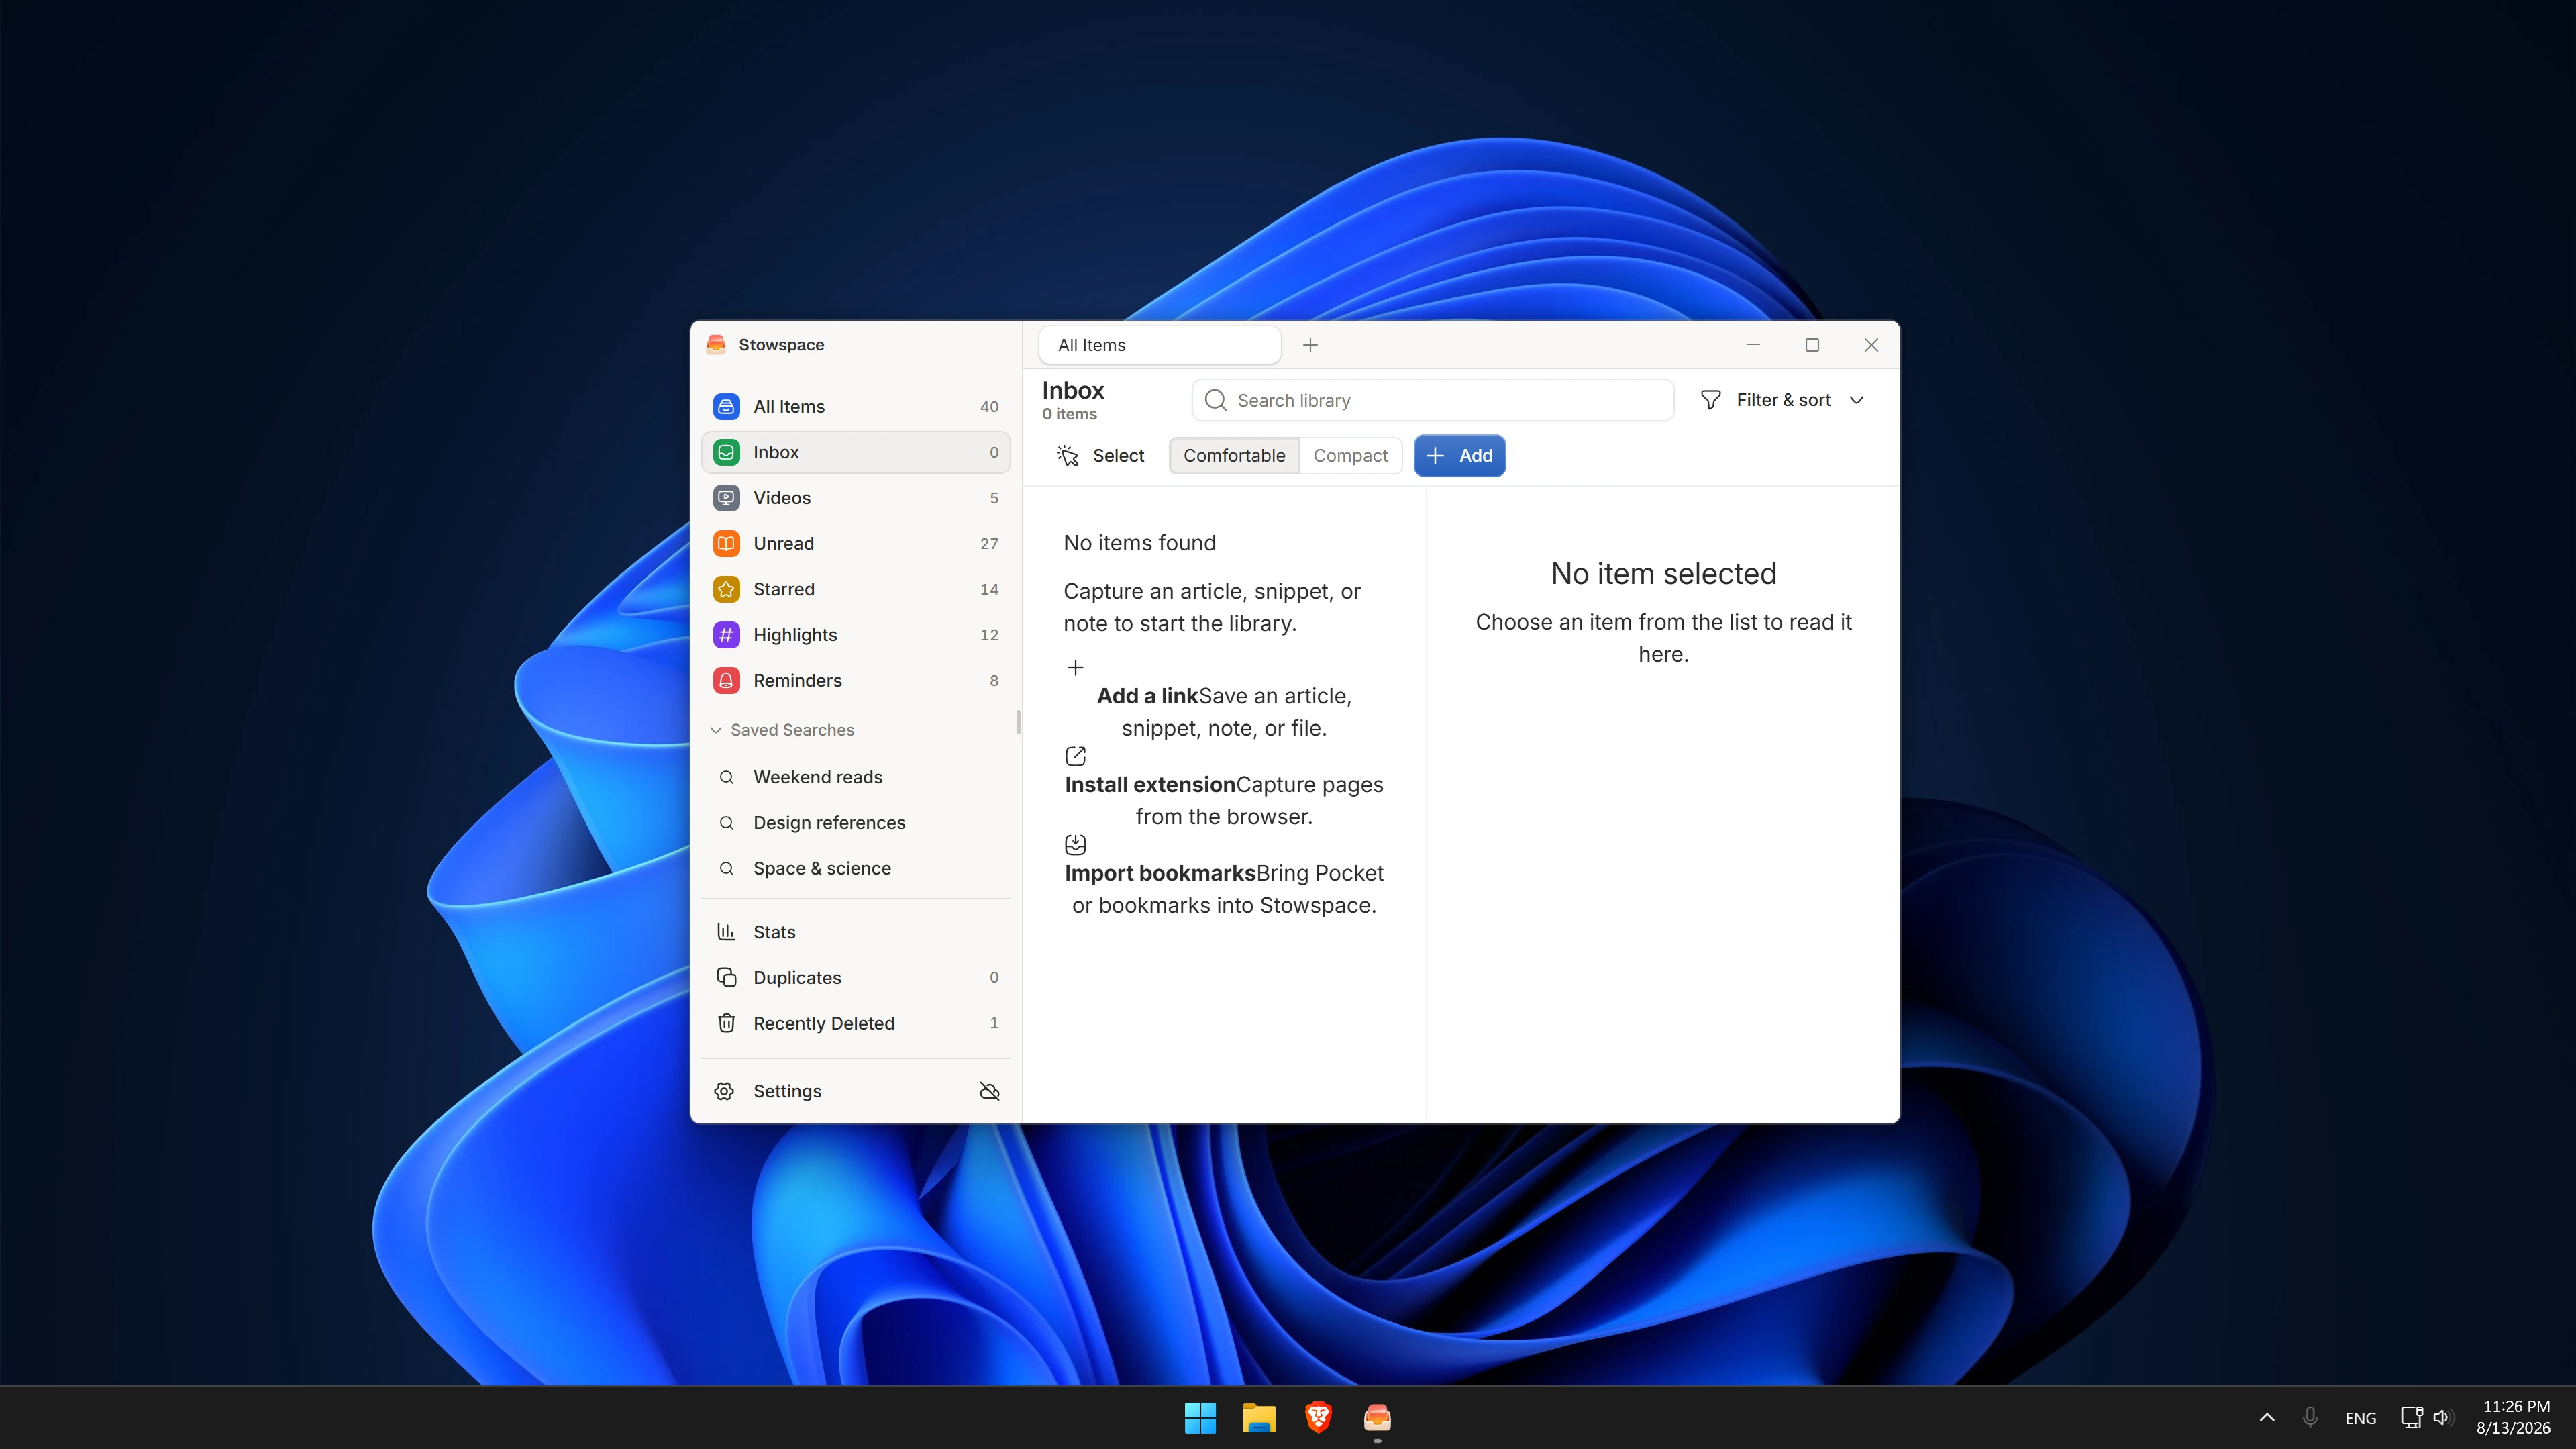Click the taskbar volume icon
Viewport: 2576px width, 1449px height.
[2442, 1417]
